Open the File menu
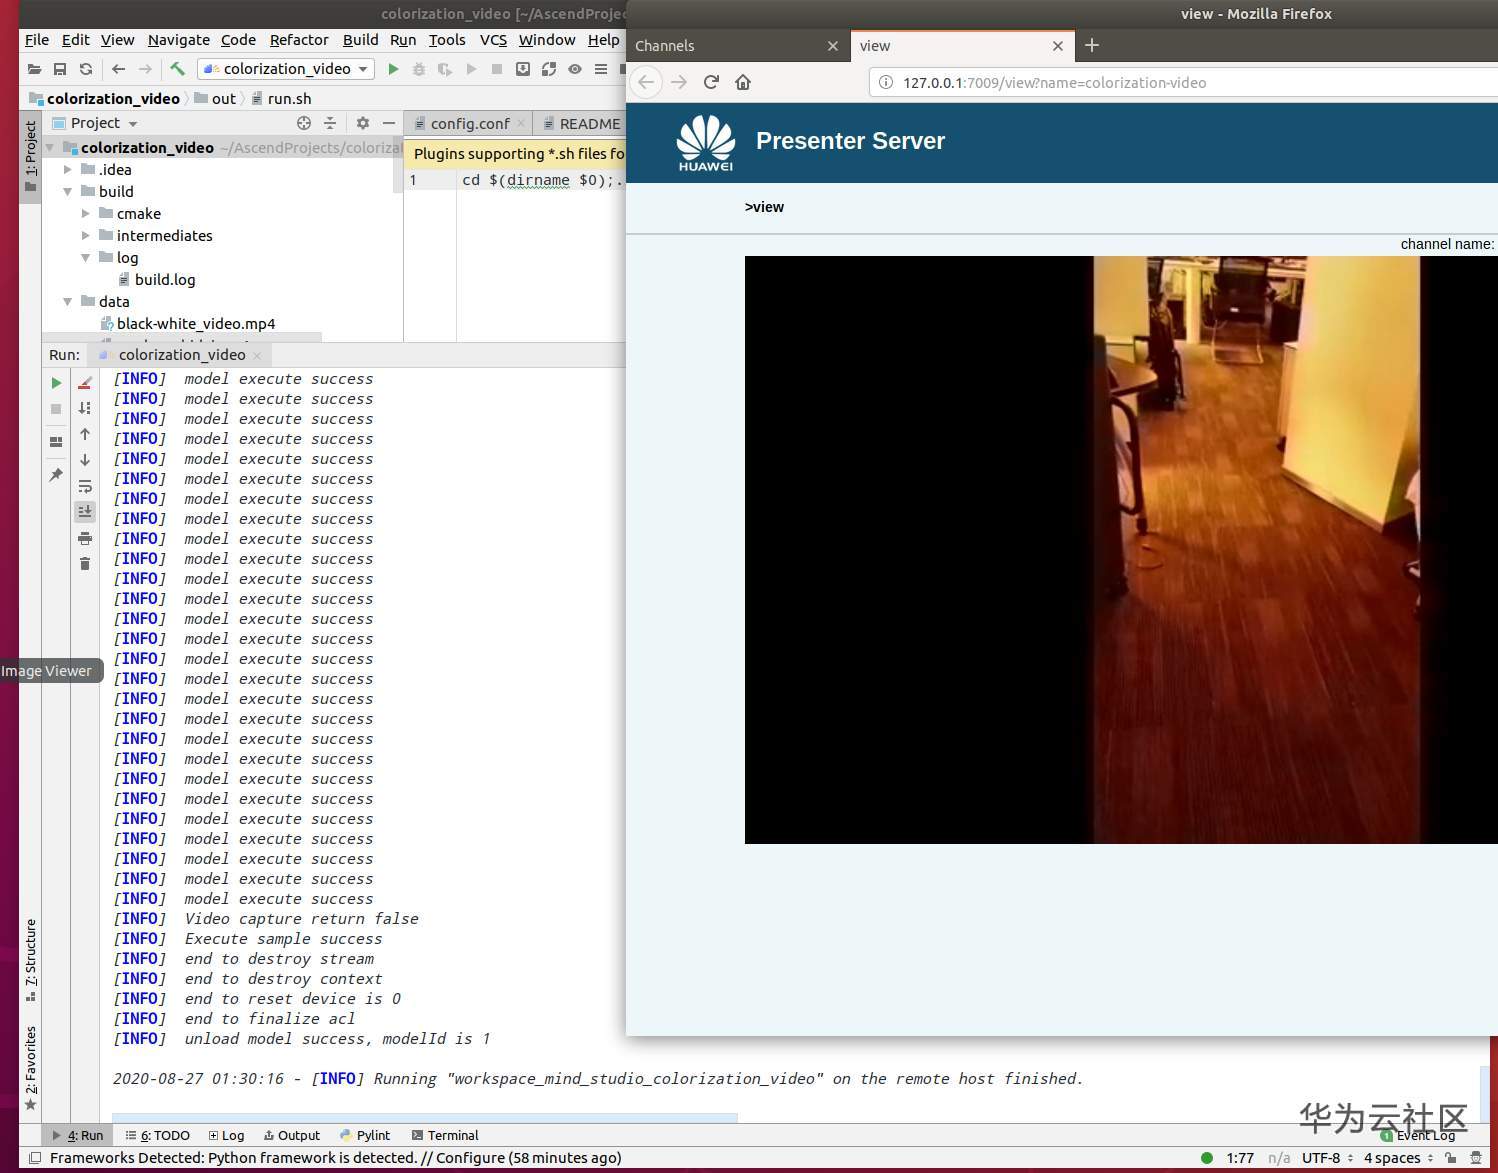This screenshot has height=1173, width=1498. click(37, 40)
